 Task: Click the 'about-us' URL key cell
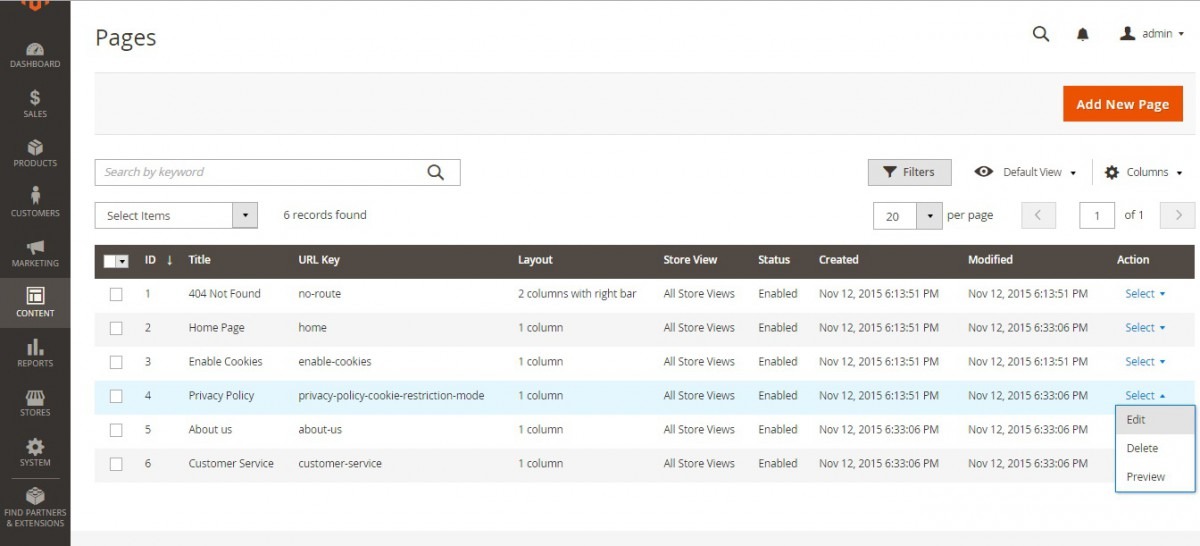(320, 430)
